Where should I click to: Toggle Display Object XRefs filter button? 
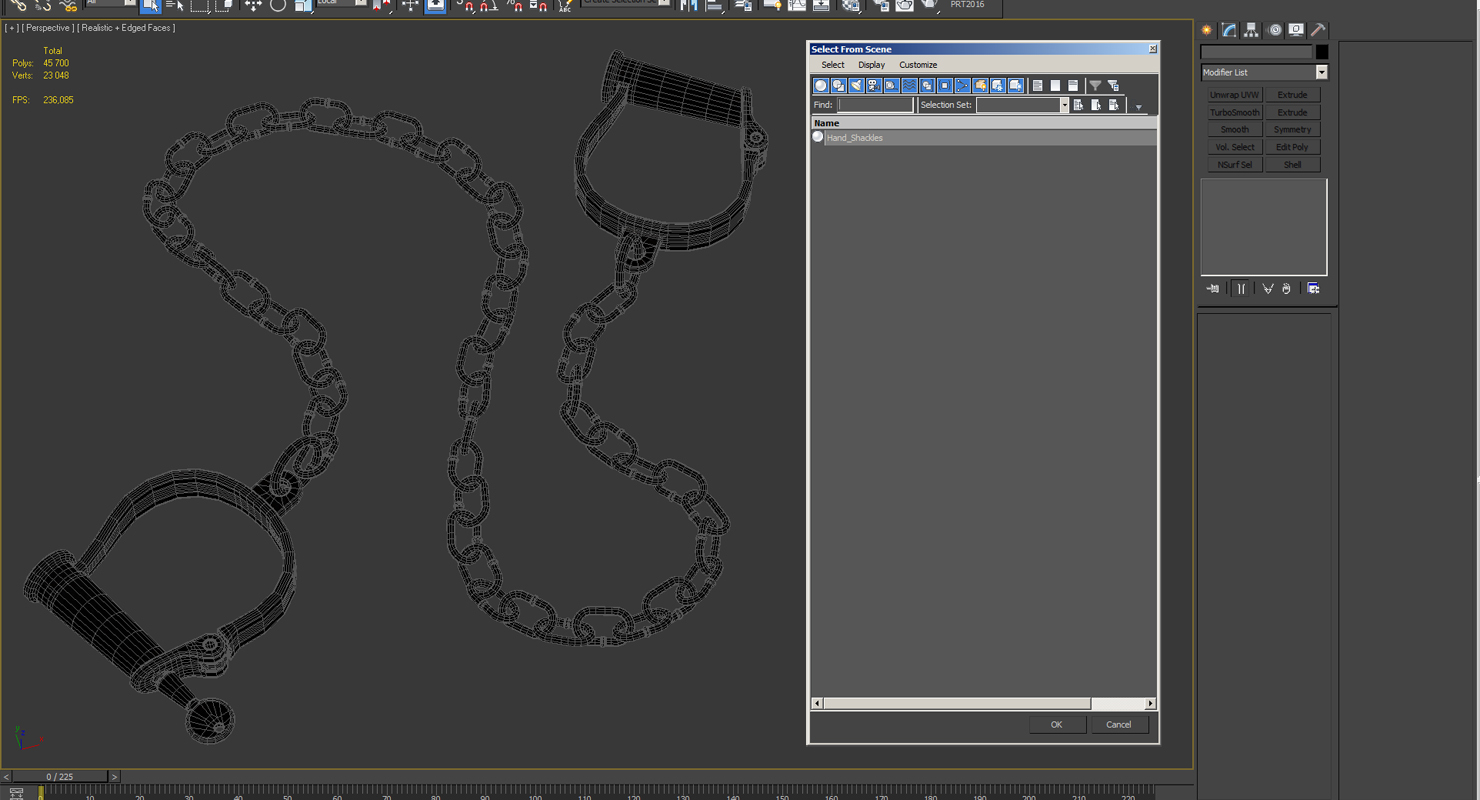click(x=945, y=86)
